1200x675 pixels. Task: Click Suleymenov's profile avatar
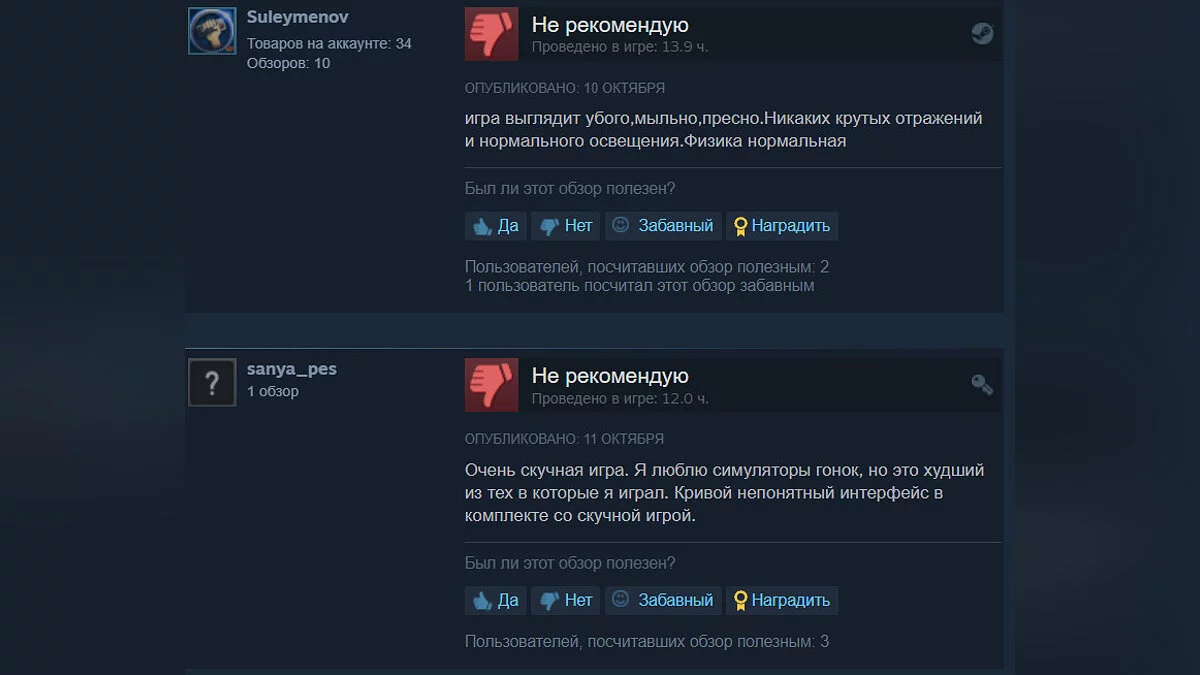(212, 31)
